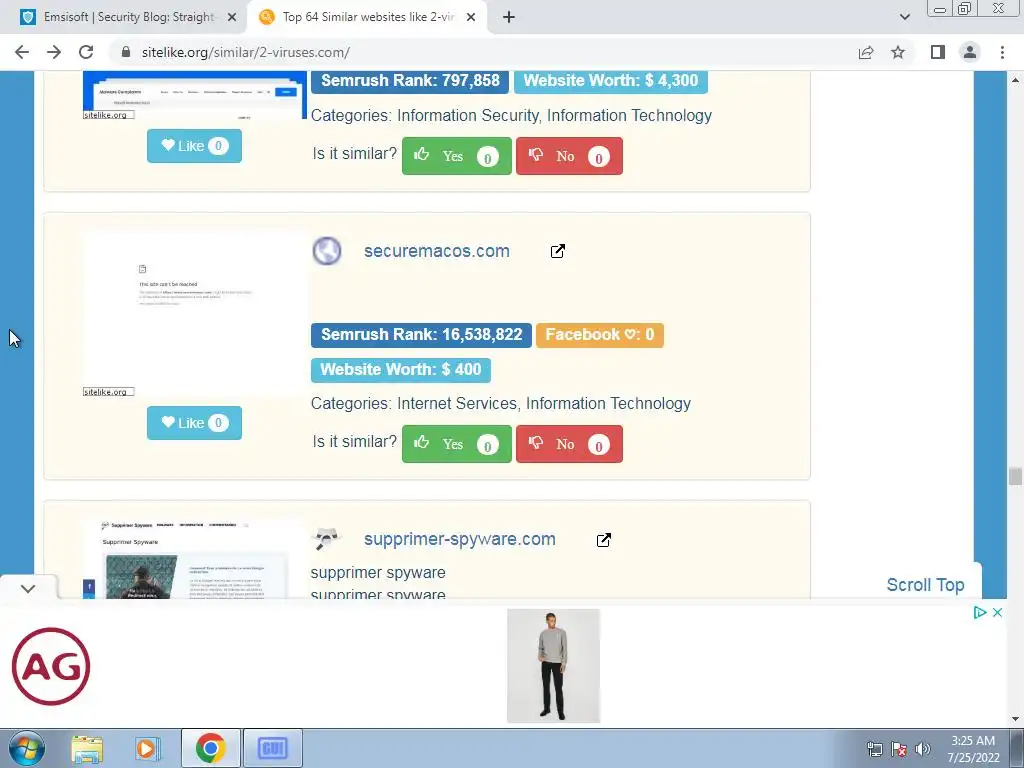1024x768 pixels.
Task: Vote Yes similar for securemacos.com
Action: [456, 444]
